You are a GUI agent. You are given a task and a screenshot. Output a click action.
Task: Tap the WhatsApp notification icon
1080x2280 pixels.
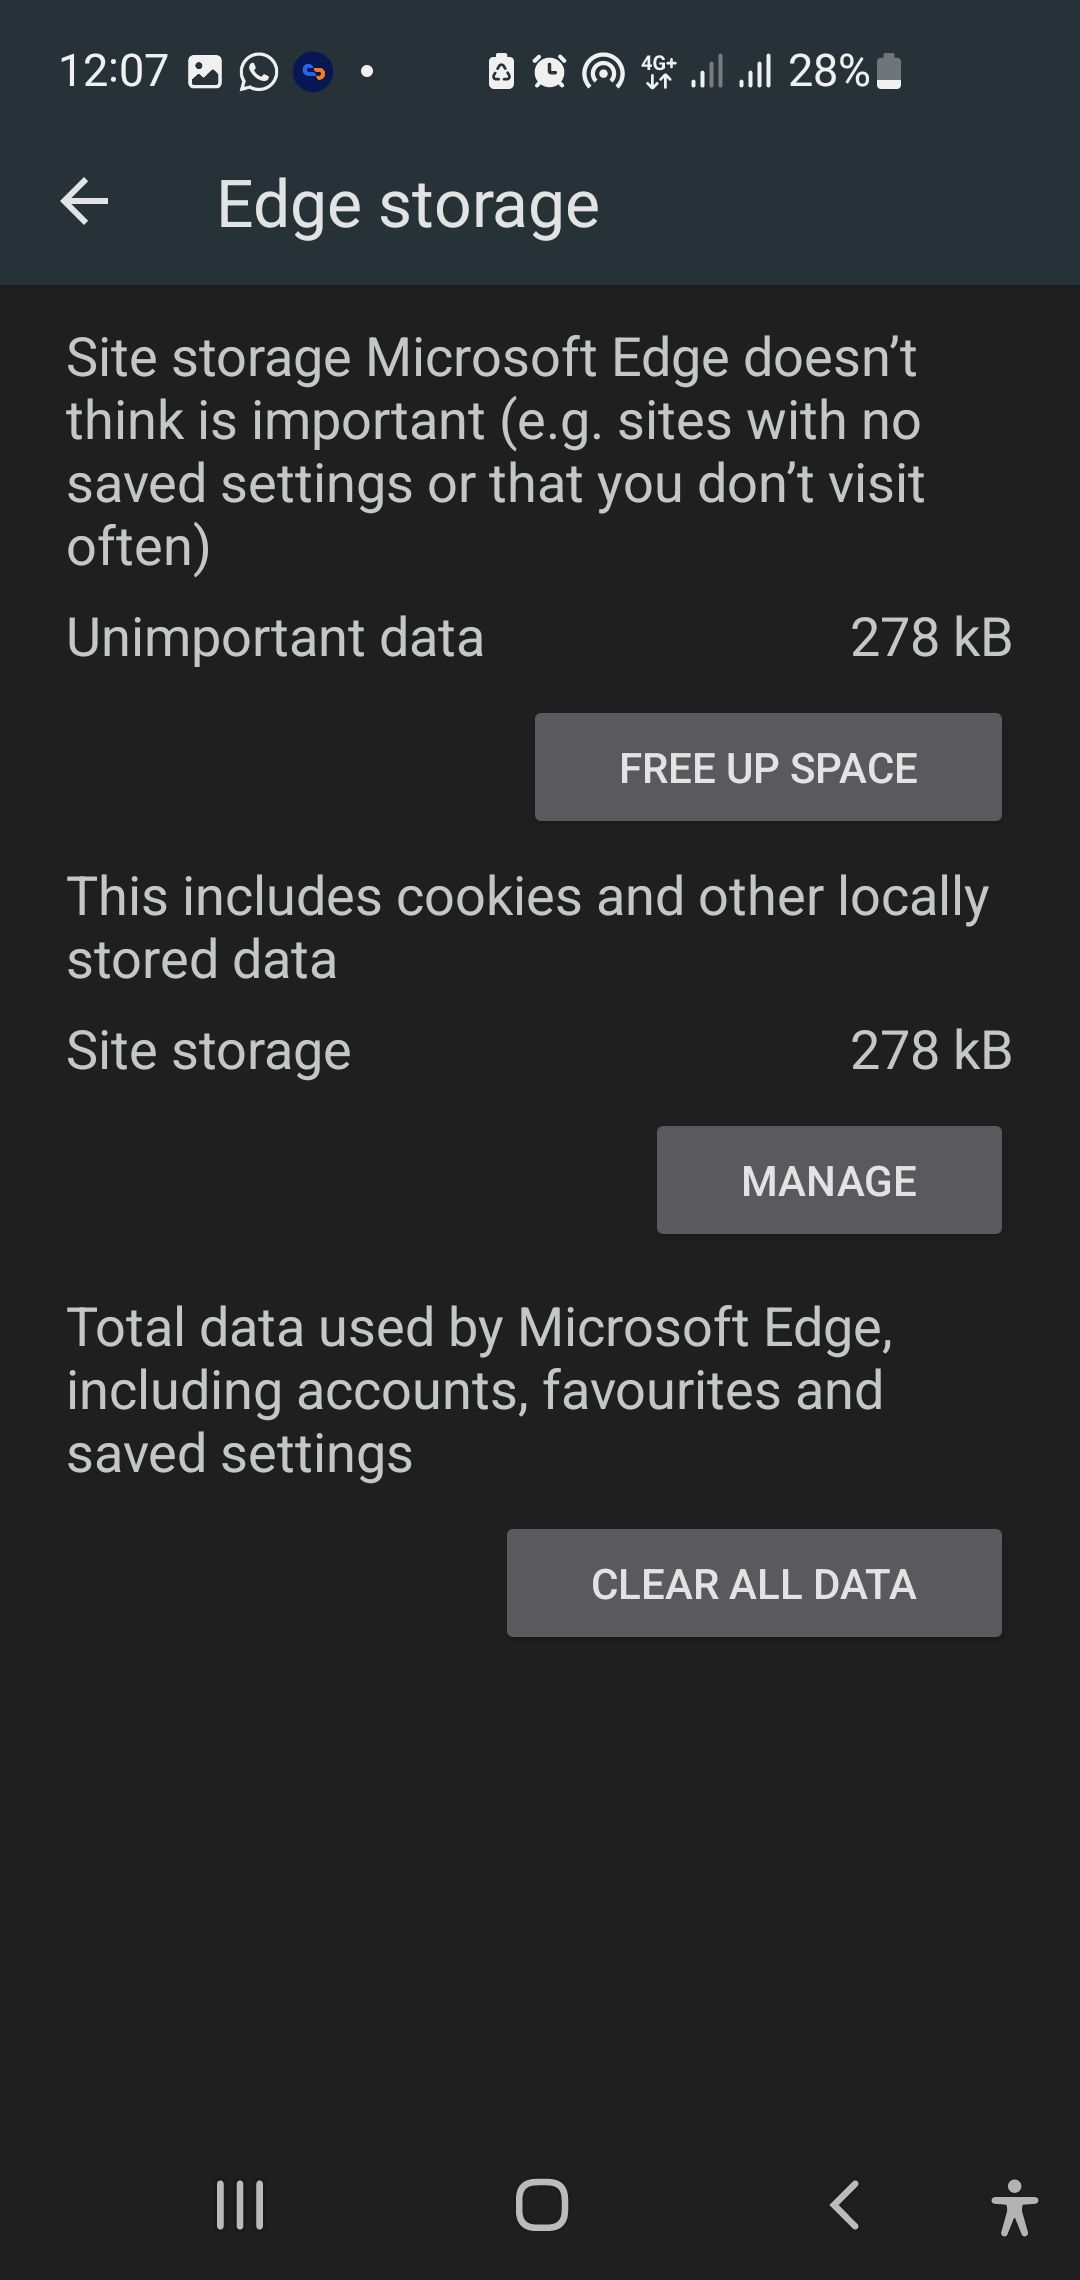[x=258, y=72]
